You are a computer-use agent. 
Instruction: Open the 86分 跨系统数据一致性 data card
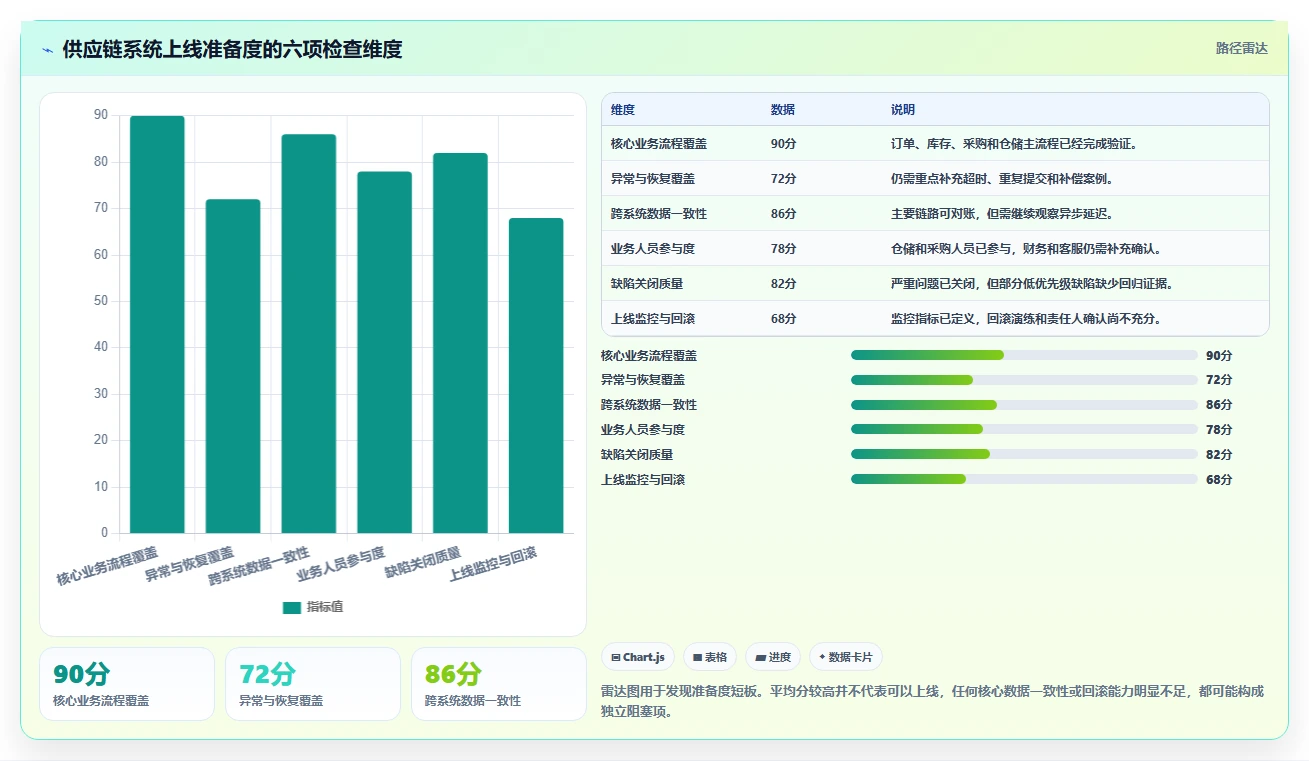[x=499, y=684]
